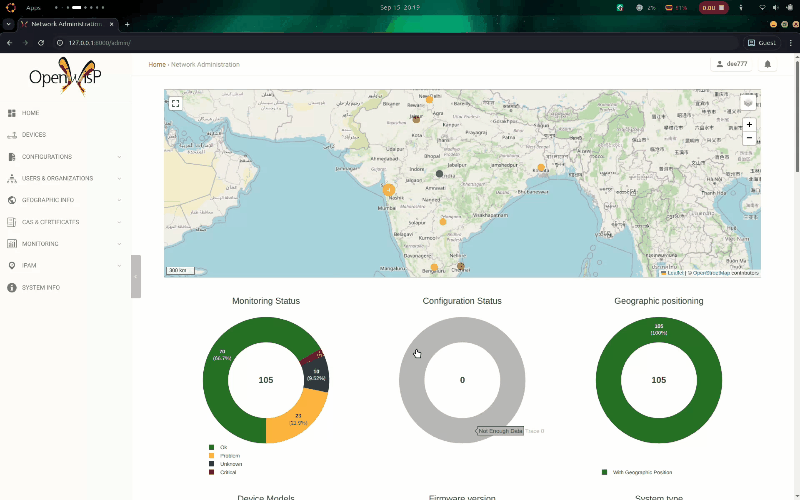Expand the IPAM menu chevron
The height and width of the screenshot is (500, 800).
pos(119,266)
